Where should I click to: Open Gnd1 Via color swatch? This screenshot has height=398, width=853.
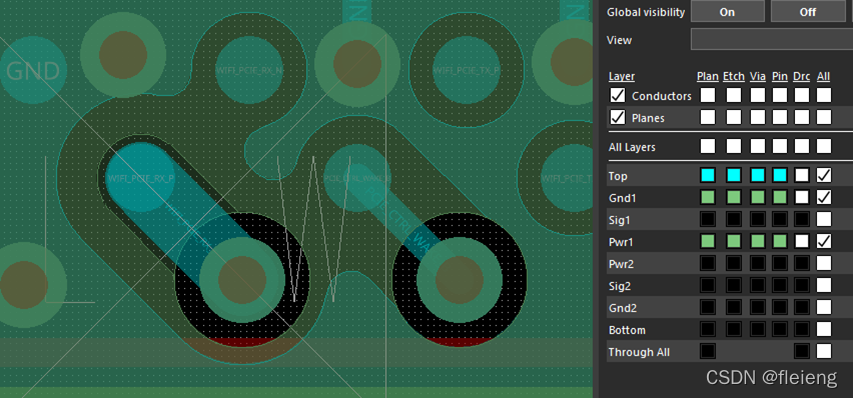click(x=758, y=197)
